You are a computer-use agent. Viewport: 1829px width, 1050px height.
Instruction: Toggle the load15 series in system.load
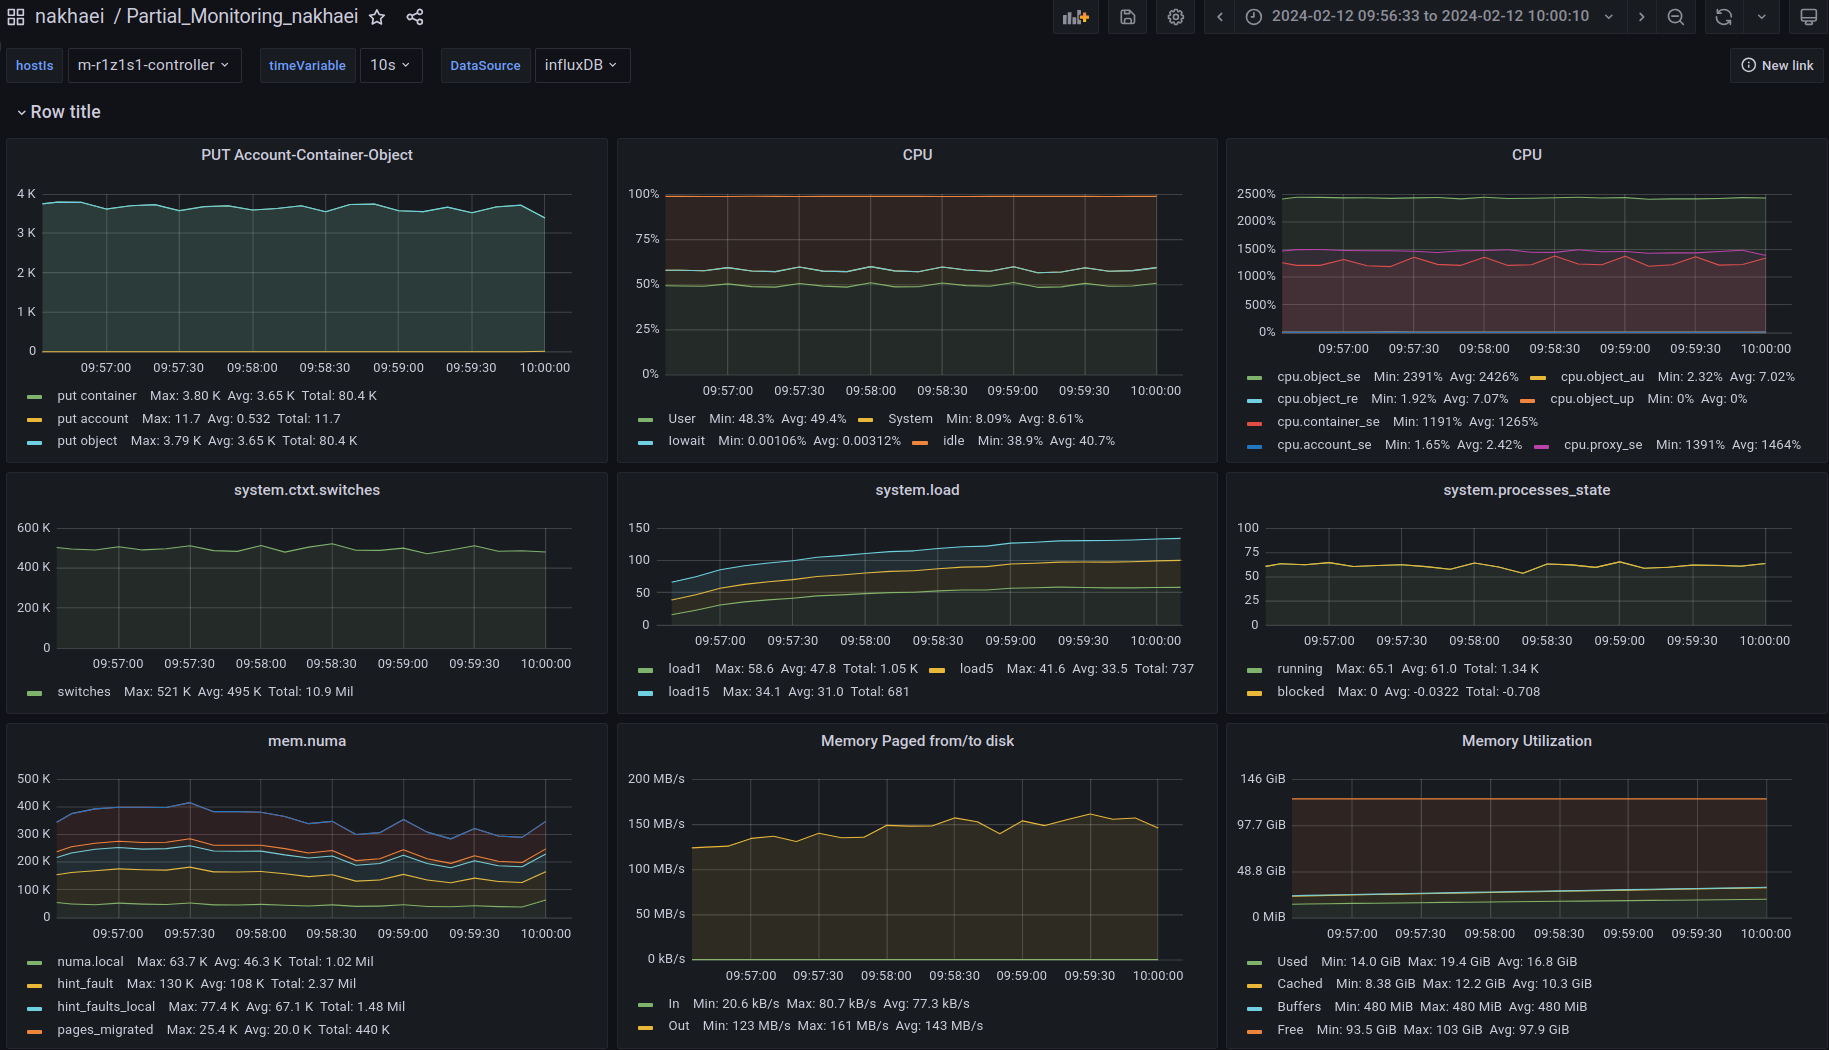pyautogui.click(x=688, y=692)
